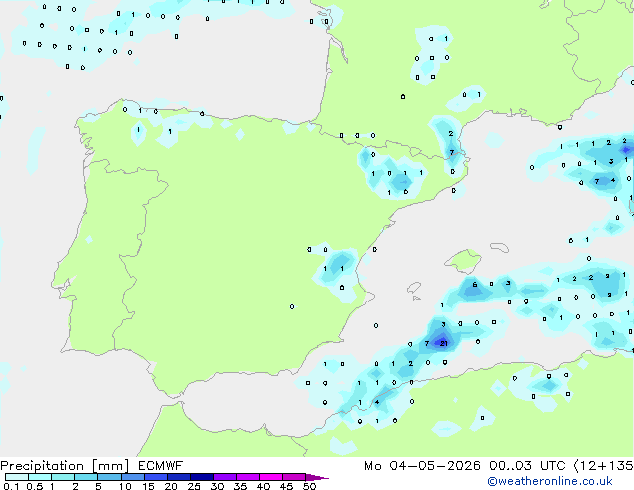634x490 pixels.
Task: Click the '21' precipitation value on the map
Action: (444, 343)
